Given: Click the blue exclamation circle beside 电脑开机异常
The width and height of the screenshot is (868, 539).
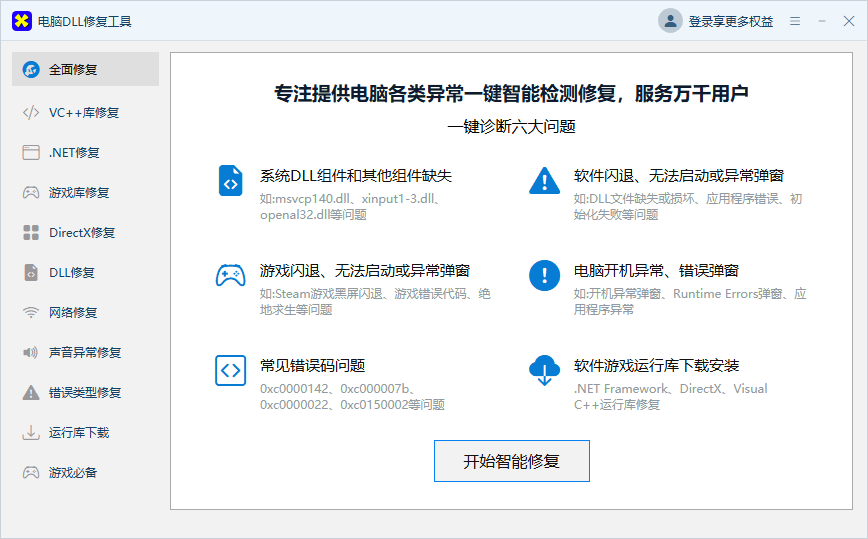Looking at the screenshot, I should [545, 275].
